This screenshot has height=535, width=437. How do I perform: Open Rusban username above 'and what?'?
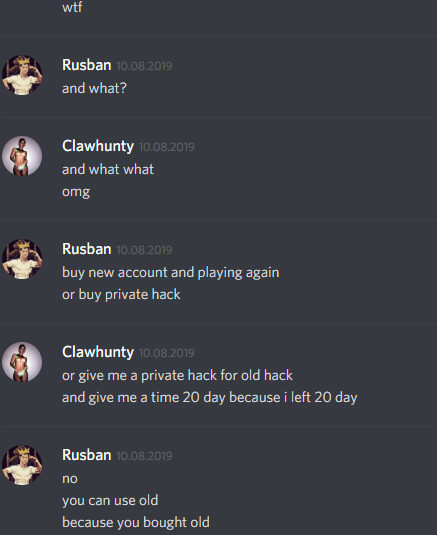point(87,65)
